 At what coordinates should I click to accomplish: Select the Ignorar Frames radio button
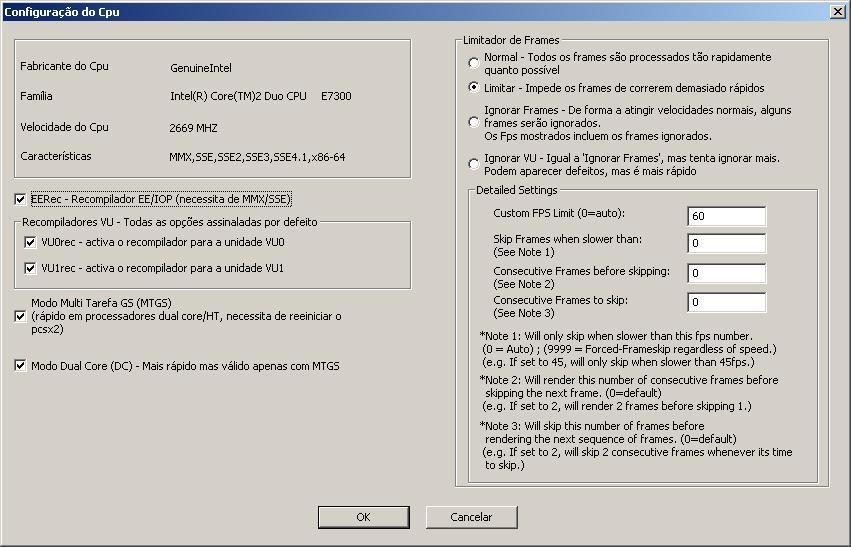[x=474, y=122]
